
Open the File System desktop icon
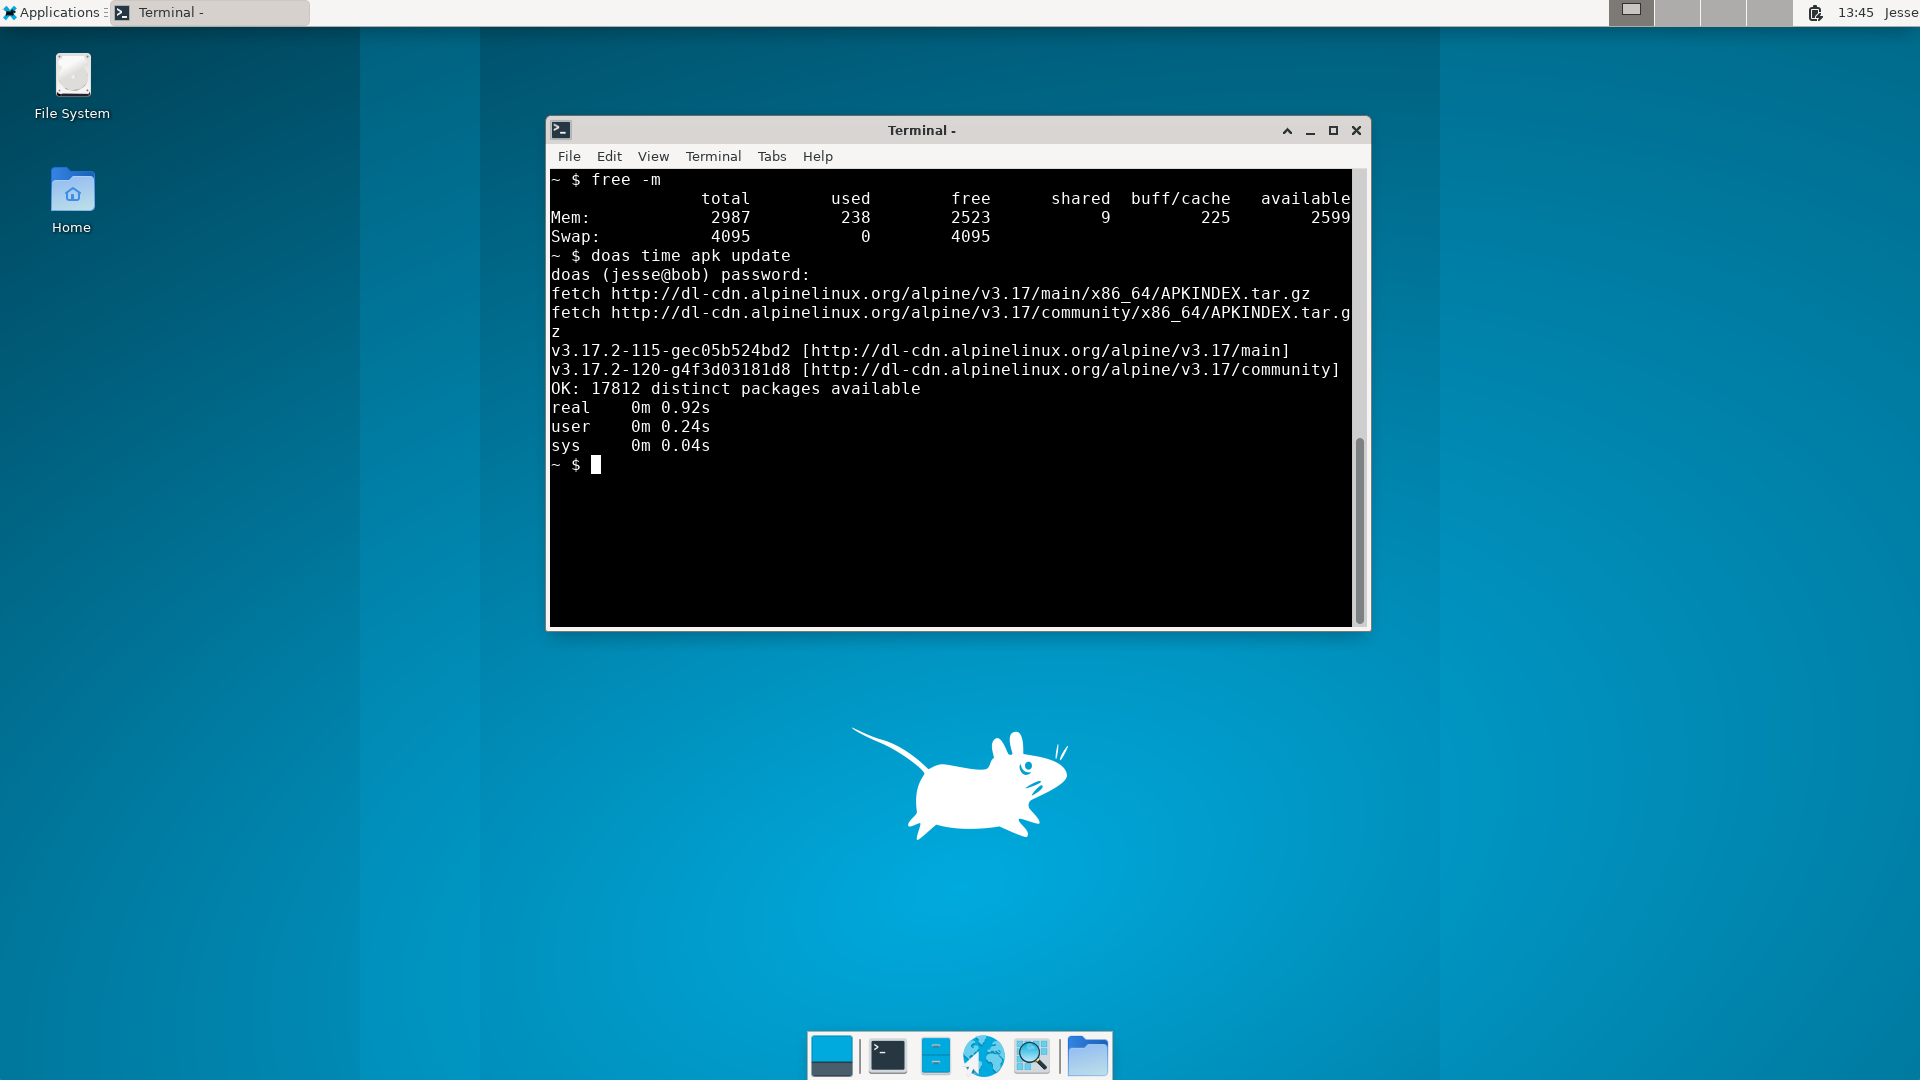(x=72, y=87)
